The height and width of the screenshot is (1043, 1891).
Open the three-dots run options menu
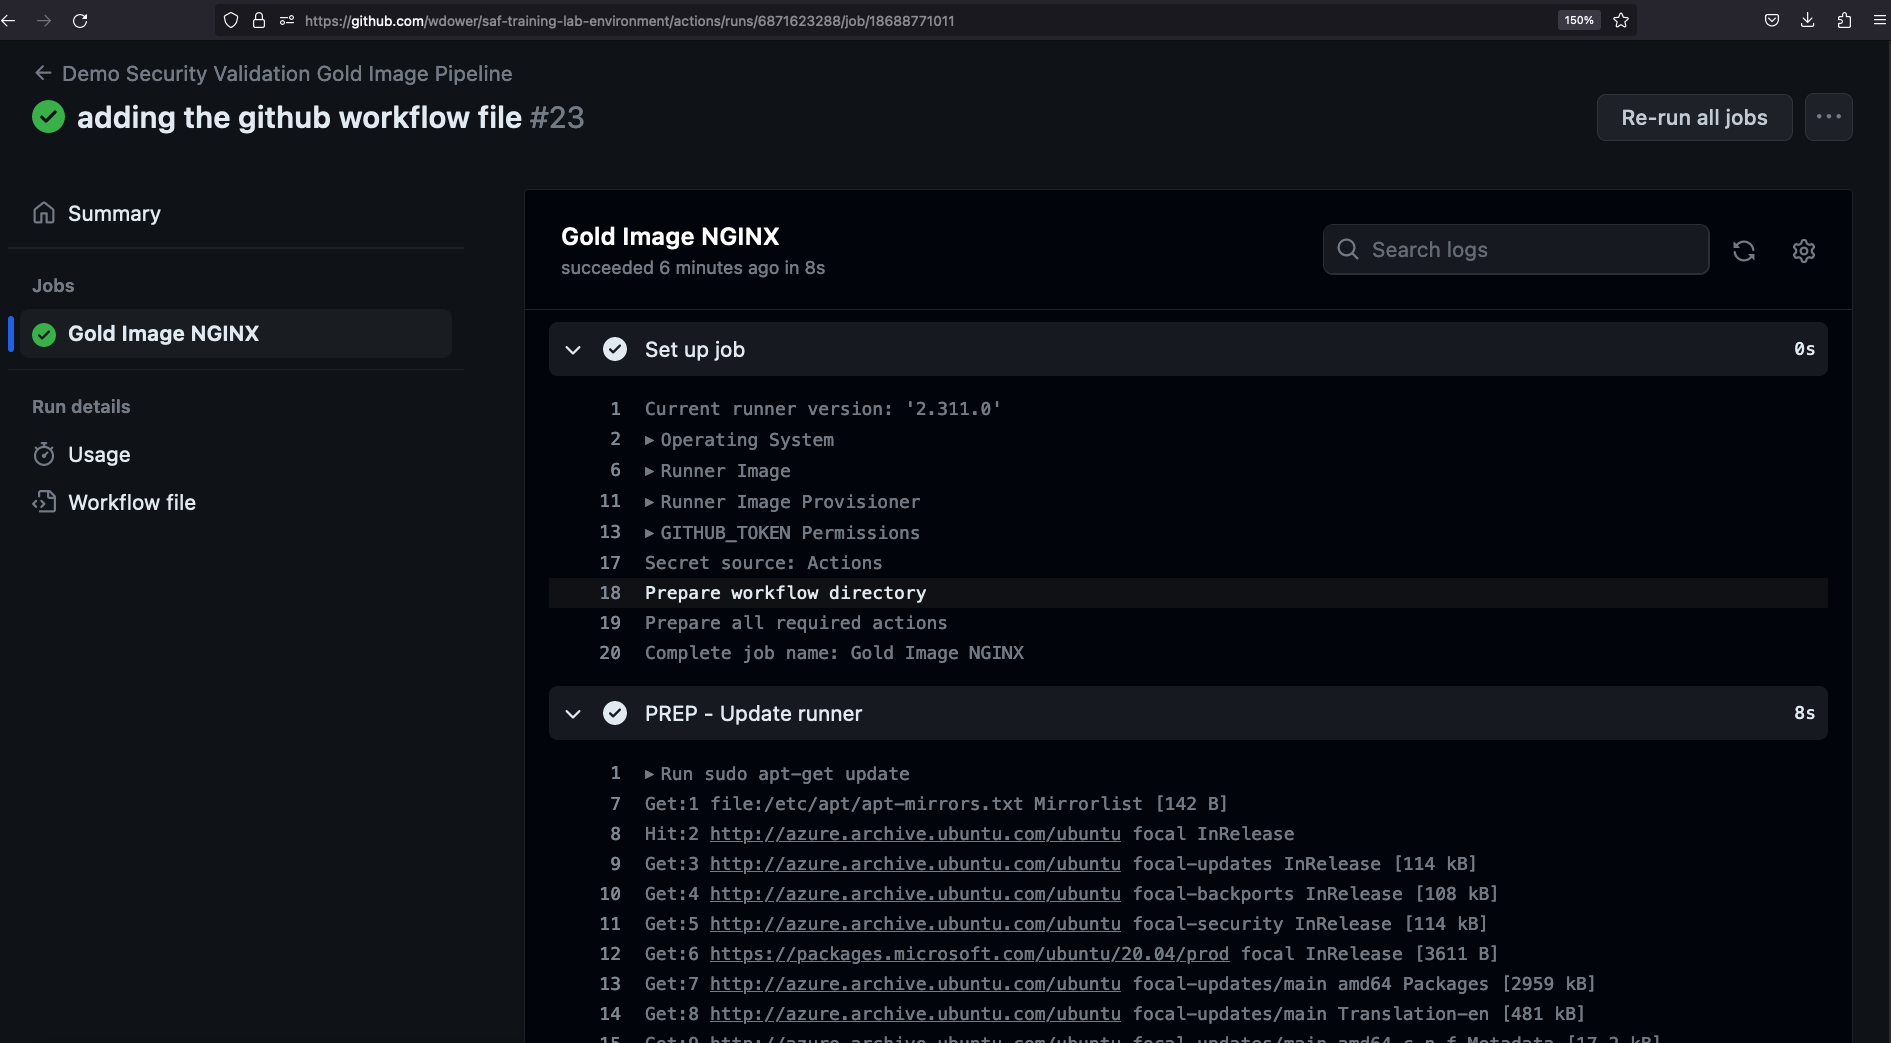coord(1828,117)
